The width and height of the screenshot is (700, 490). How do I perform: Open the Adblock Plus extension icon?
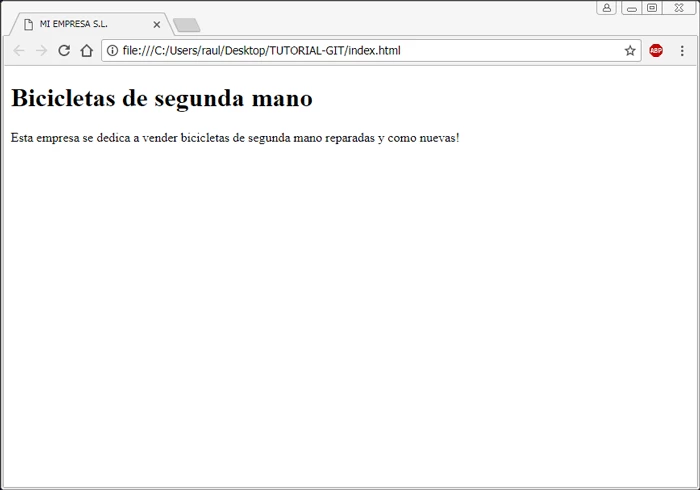[x=656, y=51]
